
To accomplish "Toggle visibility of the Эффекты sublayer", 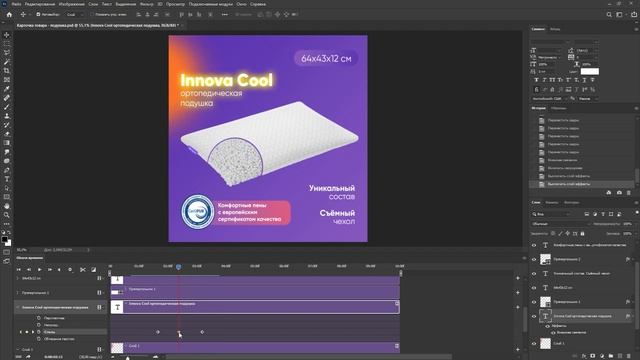I will (x=547, y=326).
